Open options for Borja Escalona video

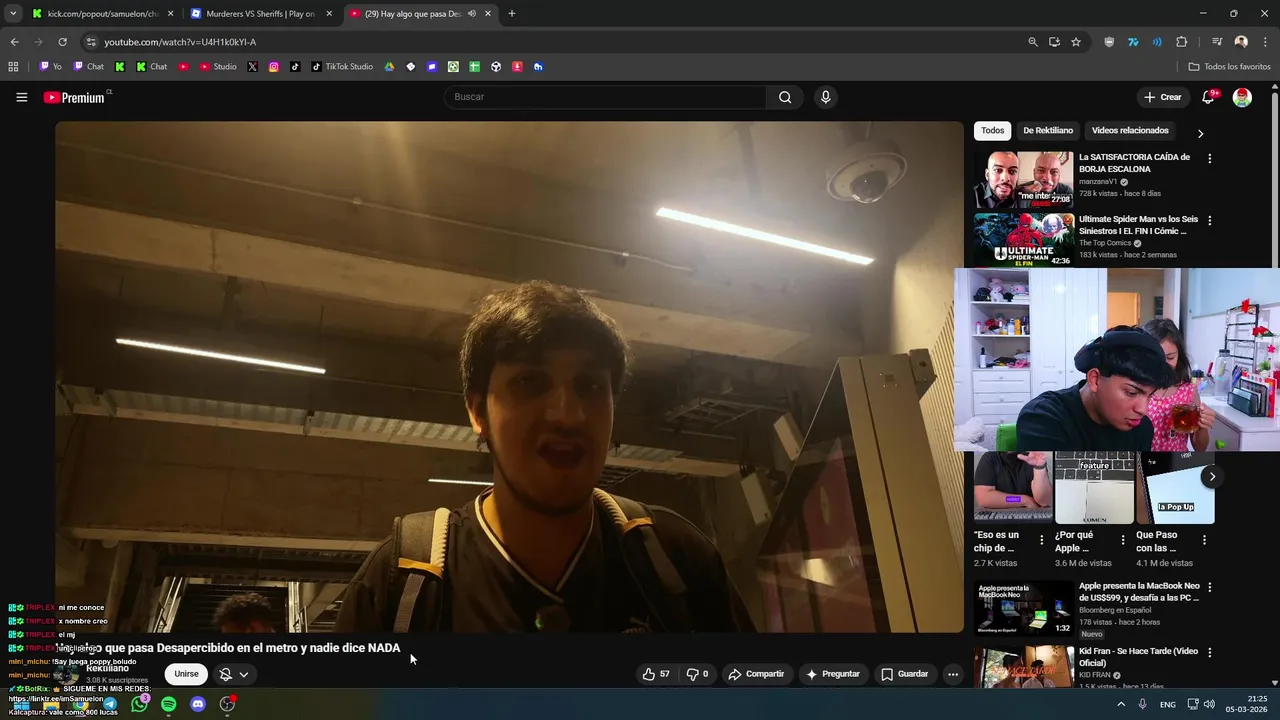[x=1209, y=158]
